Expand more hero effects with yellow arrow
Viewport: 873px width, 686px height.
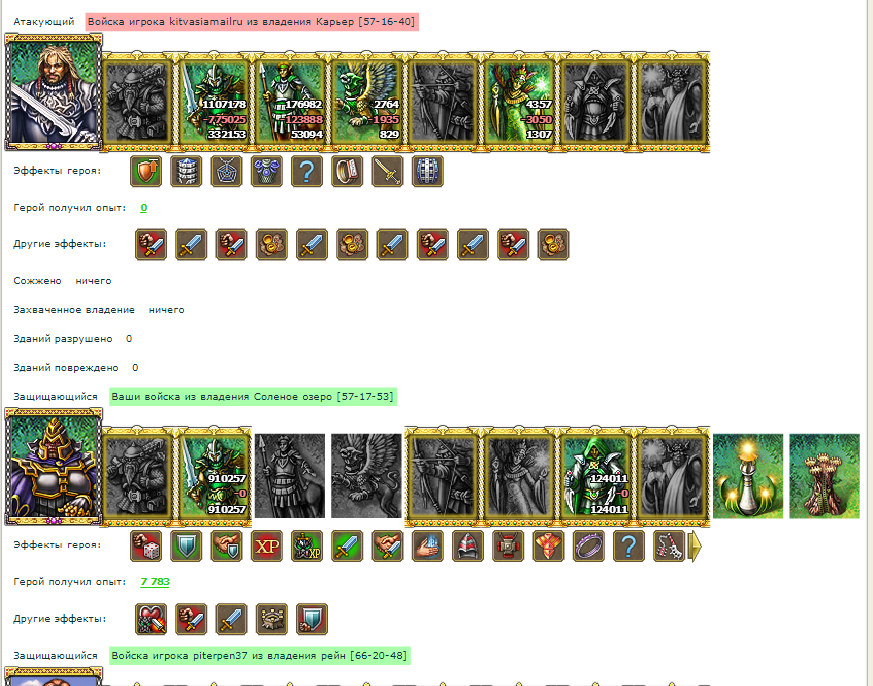(x=696, y=546)
